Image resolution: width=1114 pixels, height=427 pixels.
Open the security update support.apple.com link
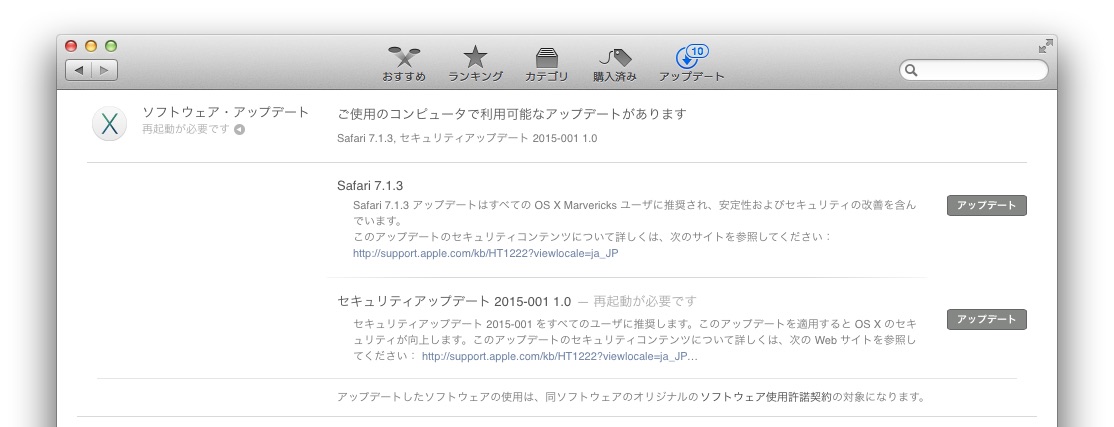point(560,357)
